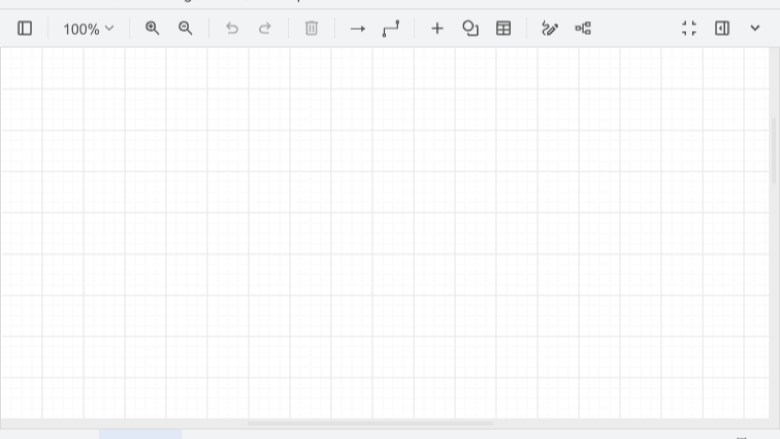Click the trash delete icon
Viewport: 780px width, 439px height.
pyautogui.click(x=311, y=28)
